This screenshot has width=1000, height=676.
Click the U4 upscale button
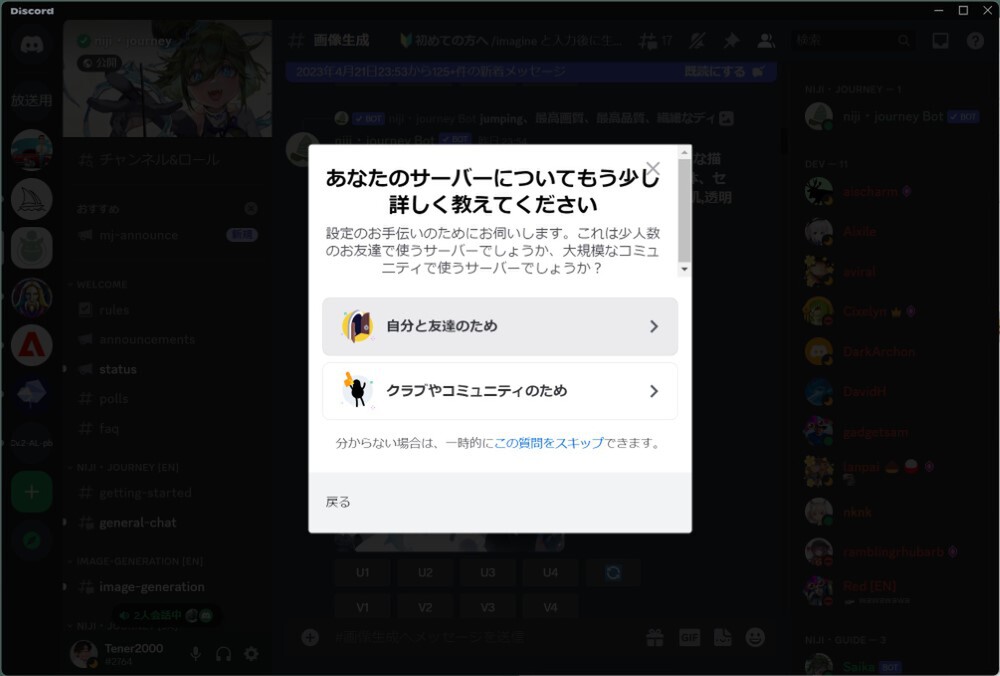click(550, 573)
